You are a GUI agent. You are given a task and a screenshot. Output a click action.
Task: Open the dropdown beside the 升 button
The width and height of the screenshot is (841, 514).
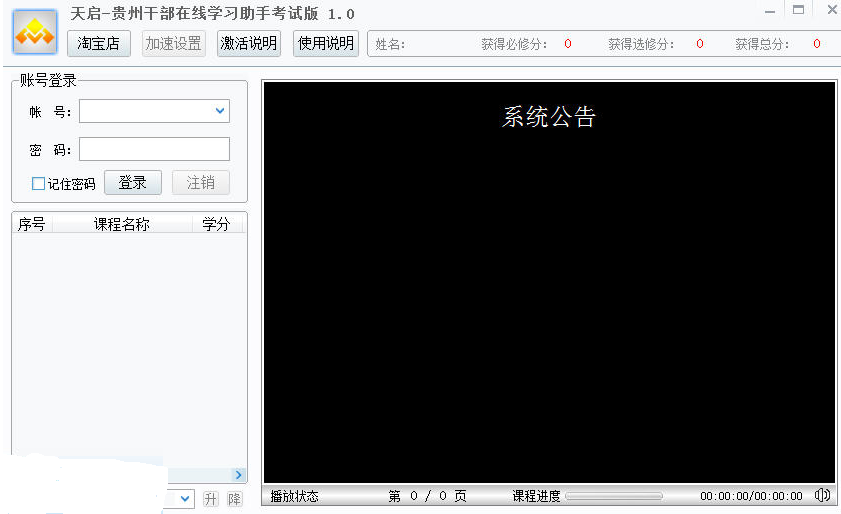[185, 498]
